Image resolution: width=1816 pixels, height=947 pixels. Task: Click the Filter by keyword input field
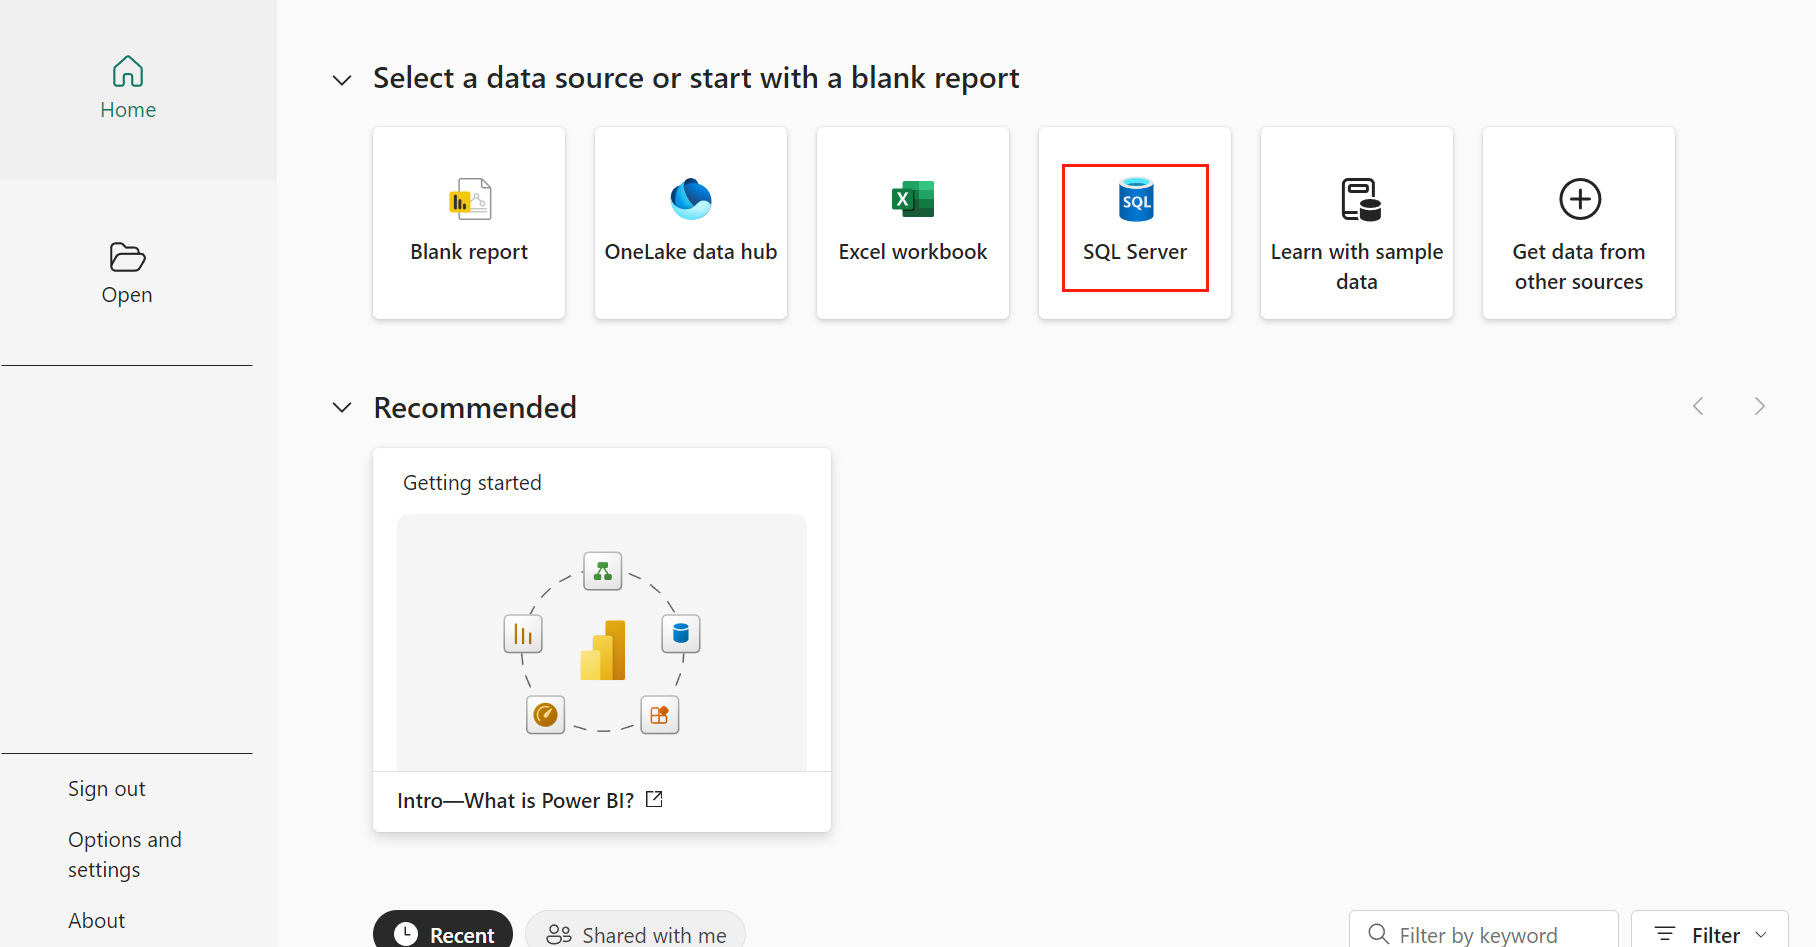click(1480, 933)
